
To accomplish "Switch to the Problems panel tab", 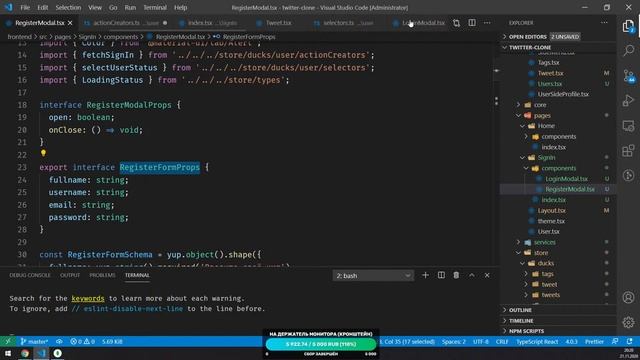I will point(102,276).
